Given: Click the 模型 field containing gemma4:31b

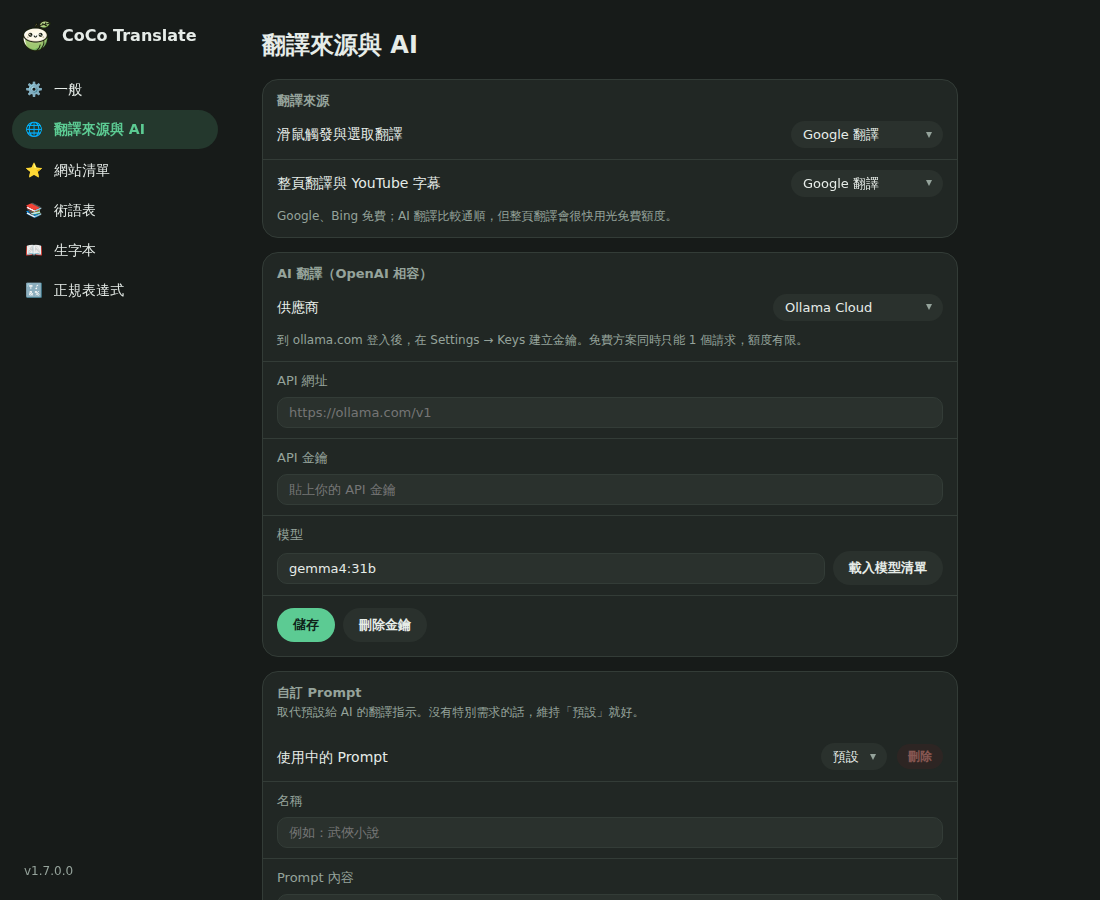Looking at the screenshot, I should (551, 568).
